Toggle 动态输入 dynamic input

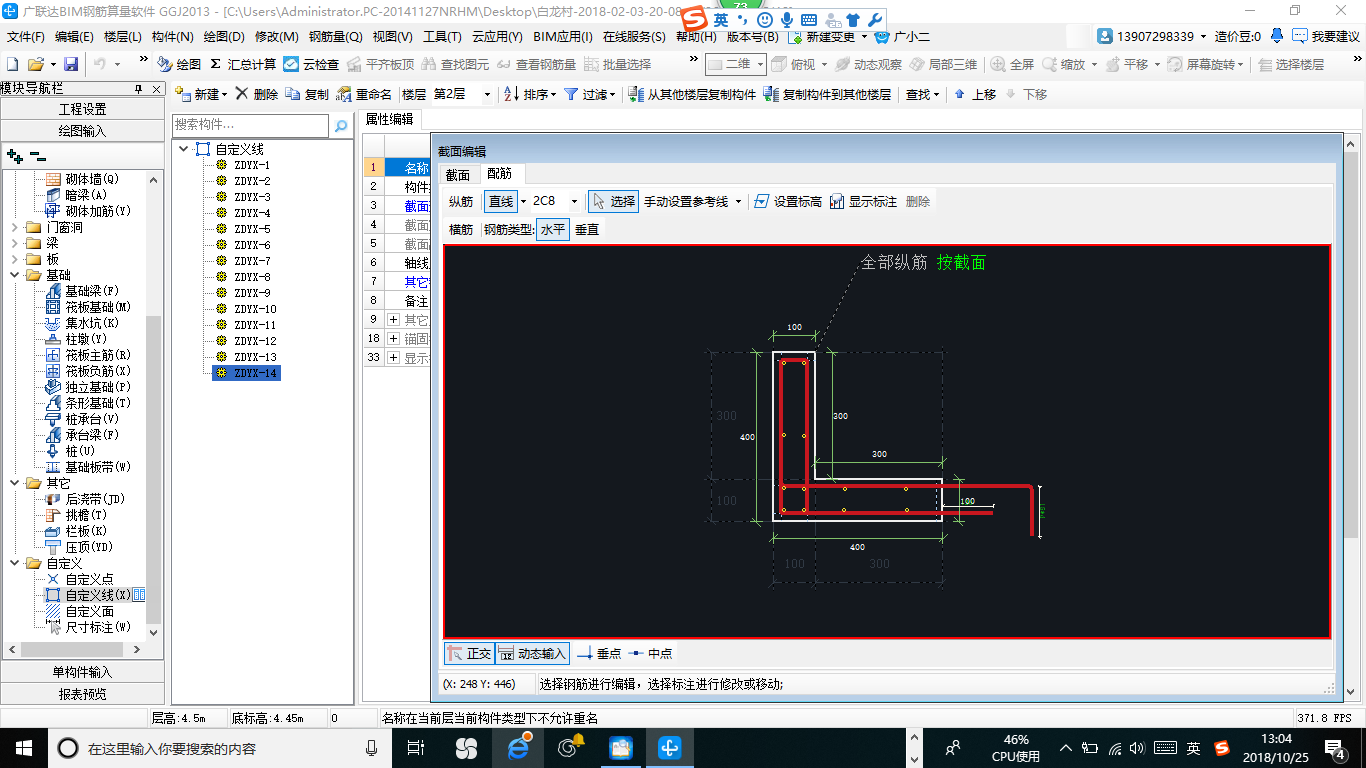(x=533, y=653)
